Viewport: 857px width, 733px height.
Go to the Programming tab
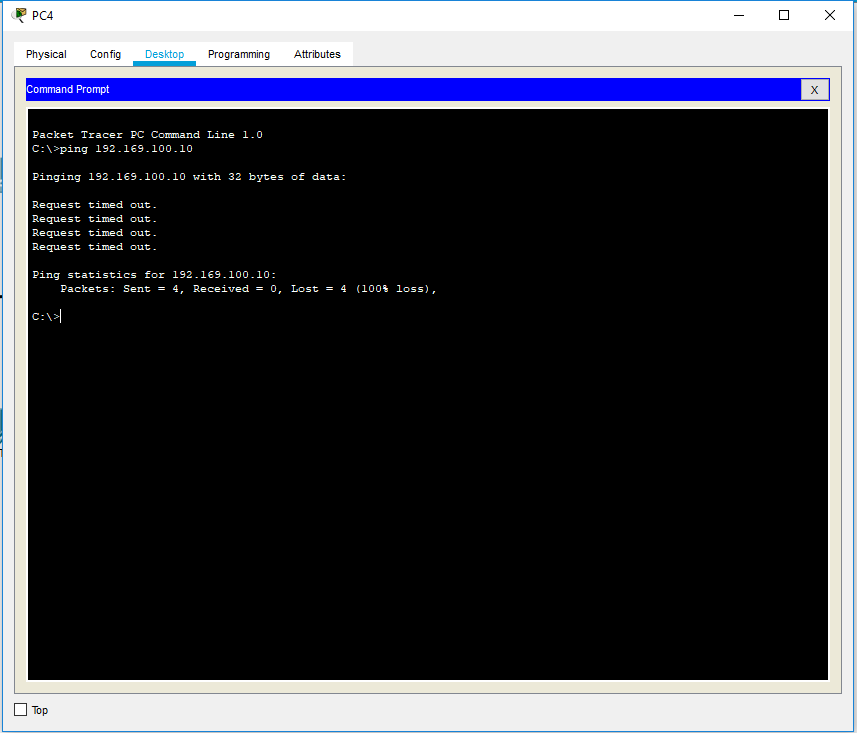coord(239,55)
